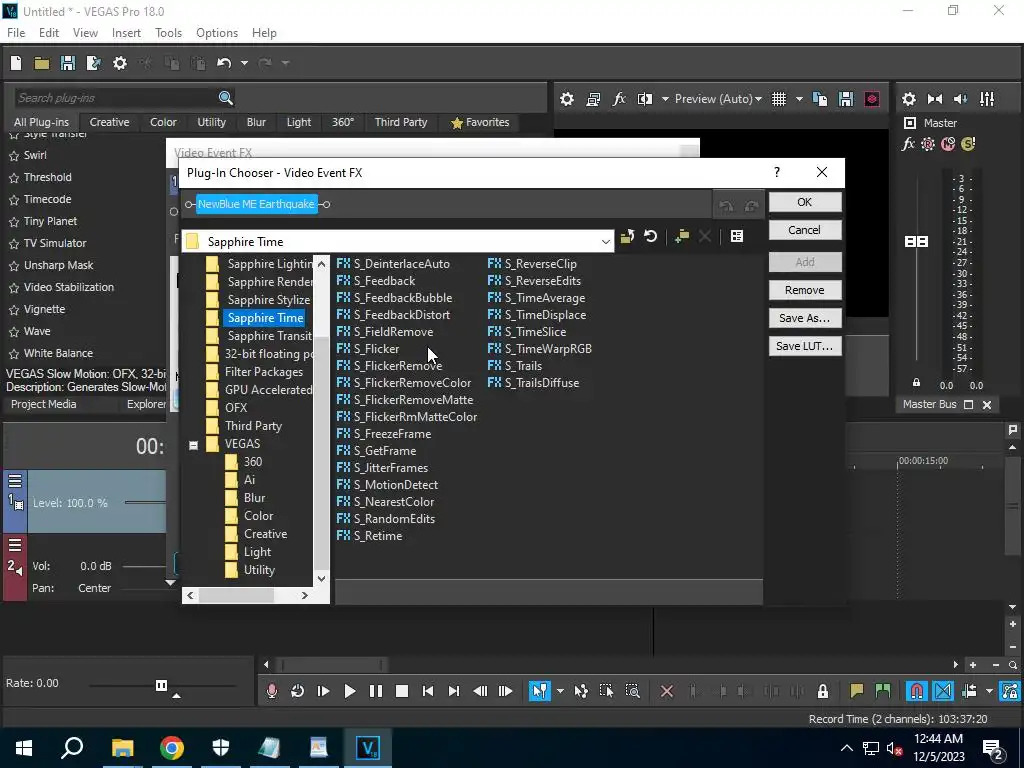
Task: Save preview snapshot to file icon
Action: (846, 99)
